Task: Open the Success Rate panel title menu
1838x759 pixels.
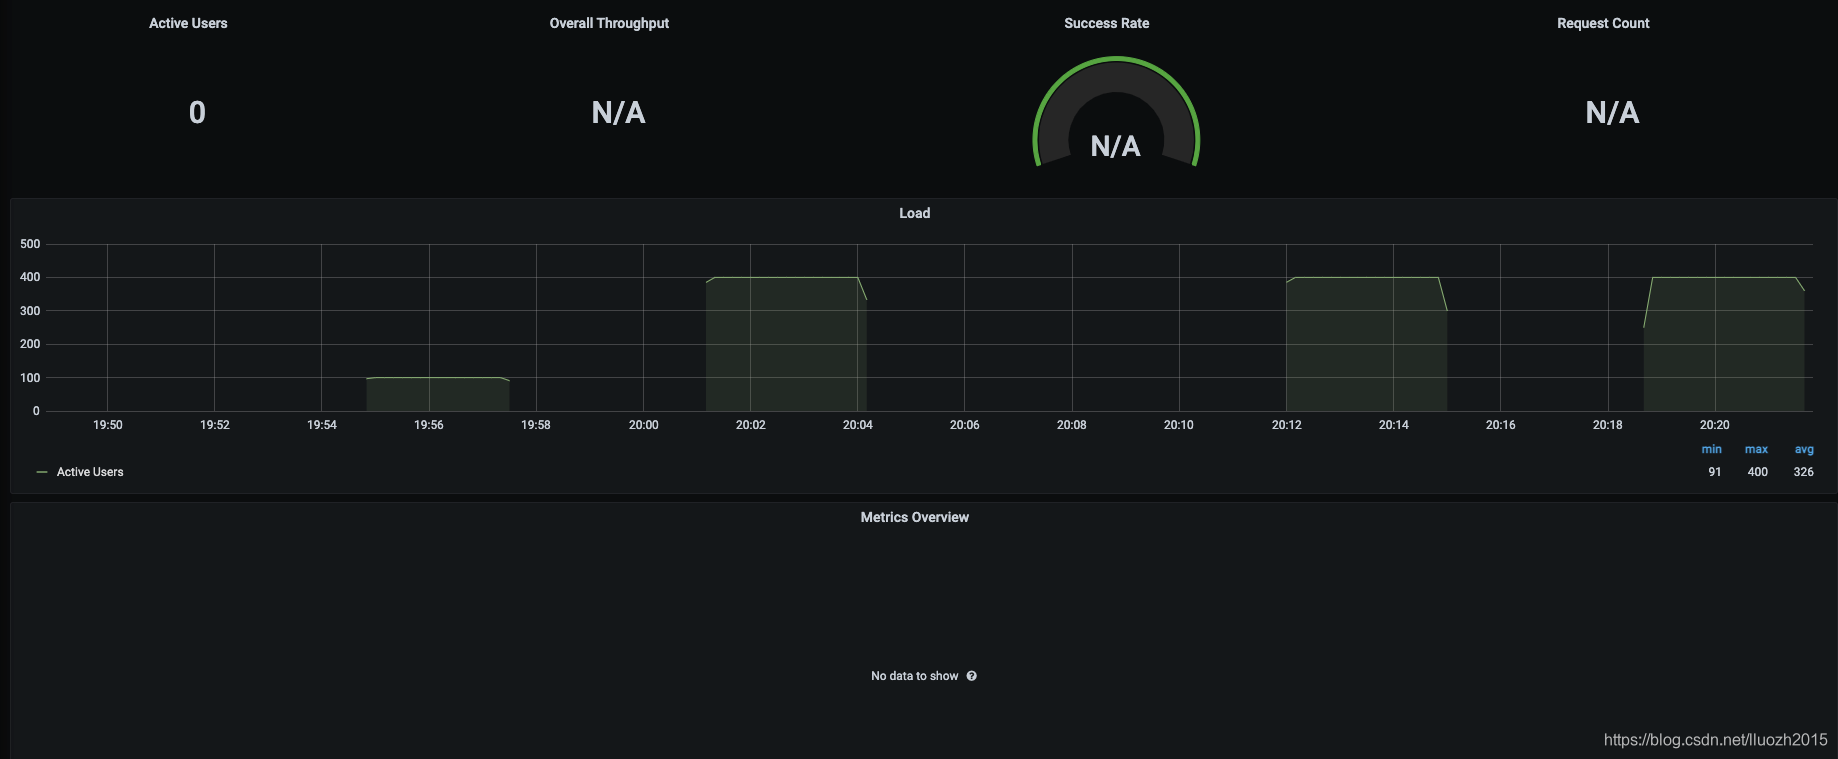Action: (1106, 23)
